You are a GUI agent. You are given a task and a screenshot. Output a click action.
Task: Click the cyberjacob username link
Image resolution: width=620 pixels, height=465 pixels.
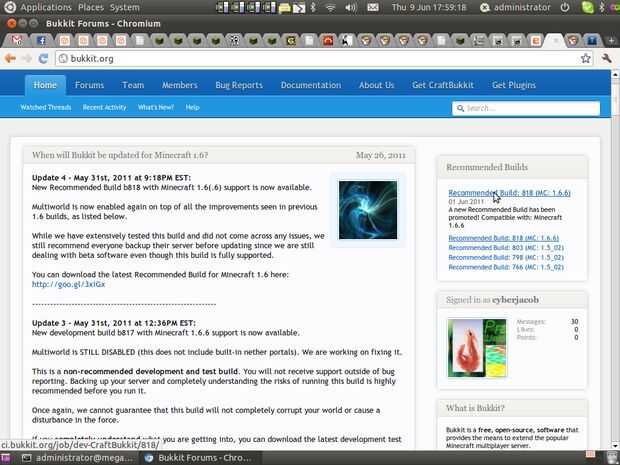click(515, 300)
